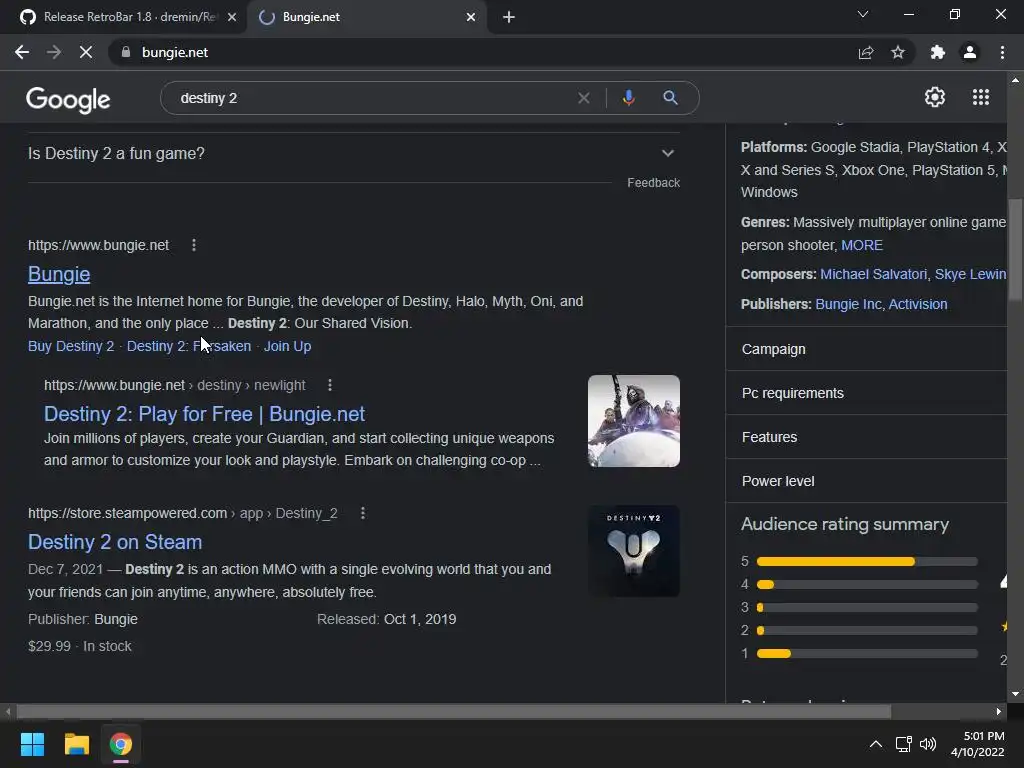Open Destiny 2: Play for Free result
1024x768 pixels.
tap(204, 414)
